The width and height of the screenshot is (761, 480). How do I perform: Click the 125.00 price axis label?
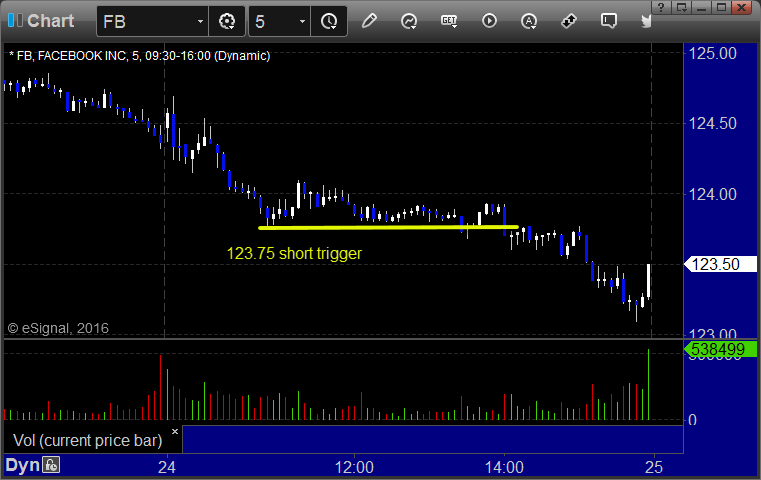(x=713, y=53)
